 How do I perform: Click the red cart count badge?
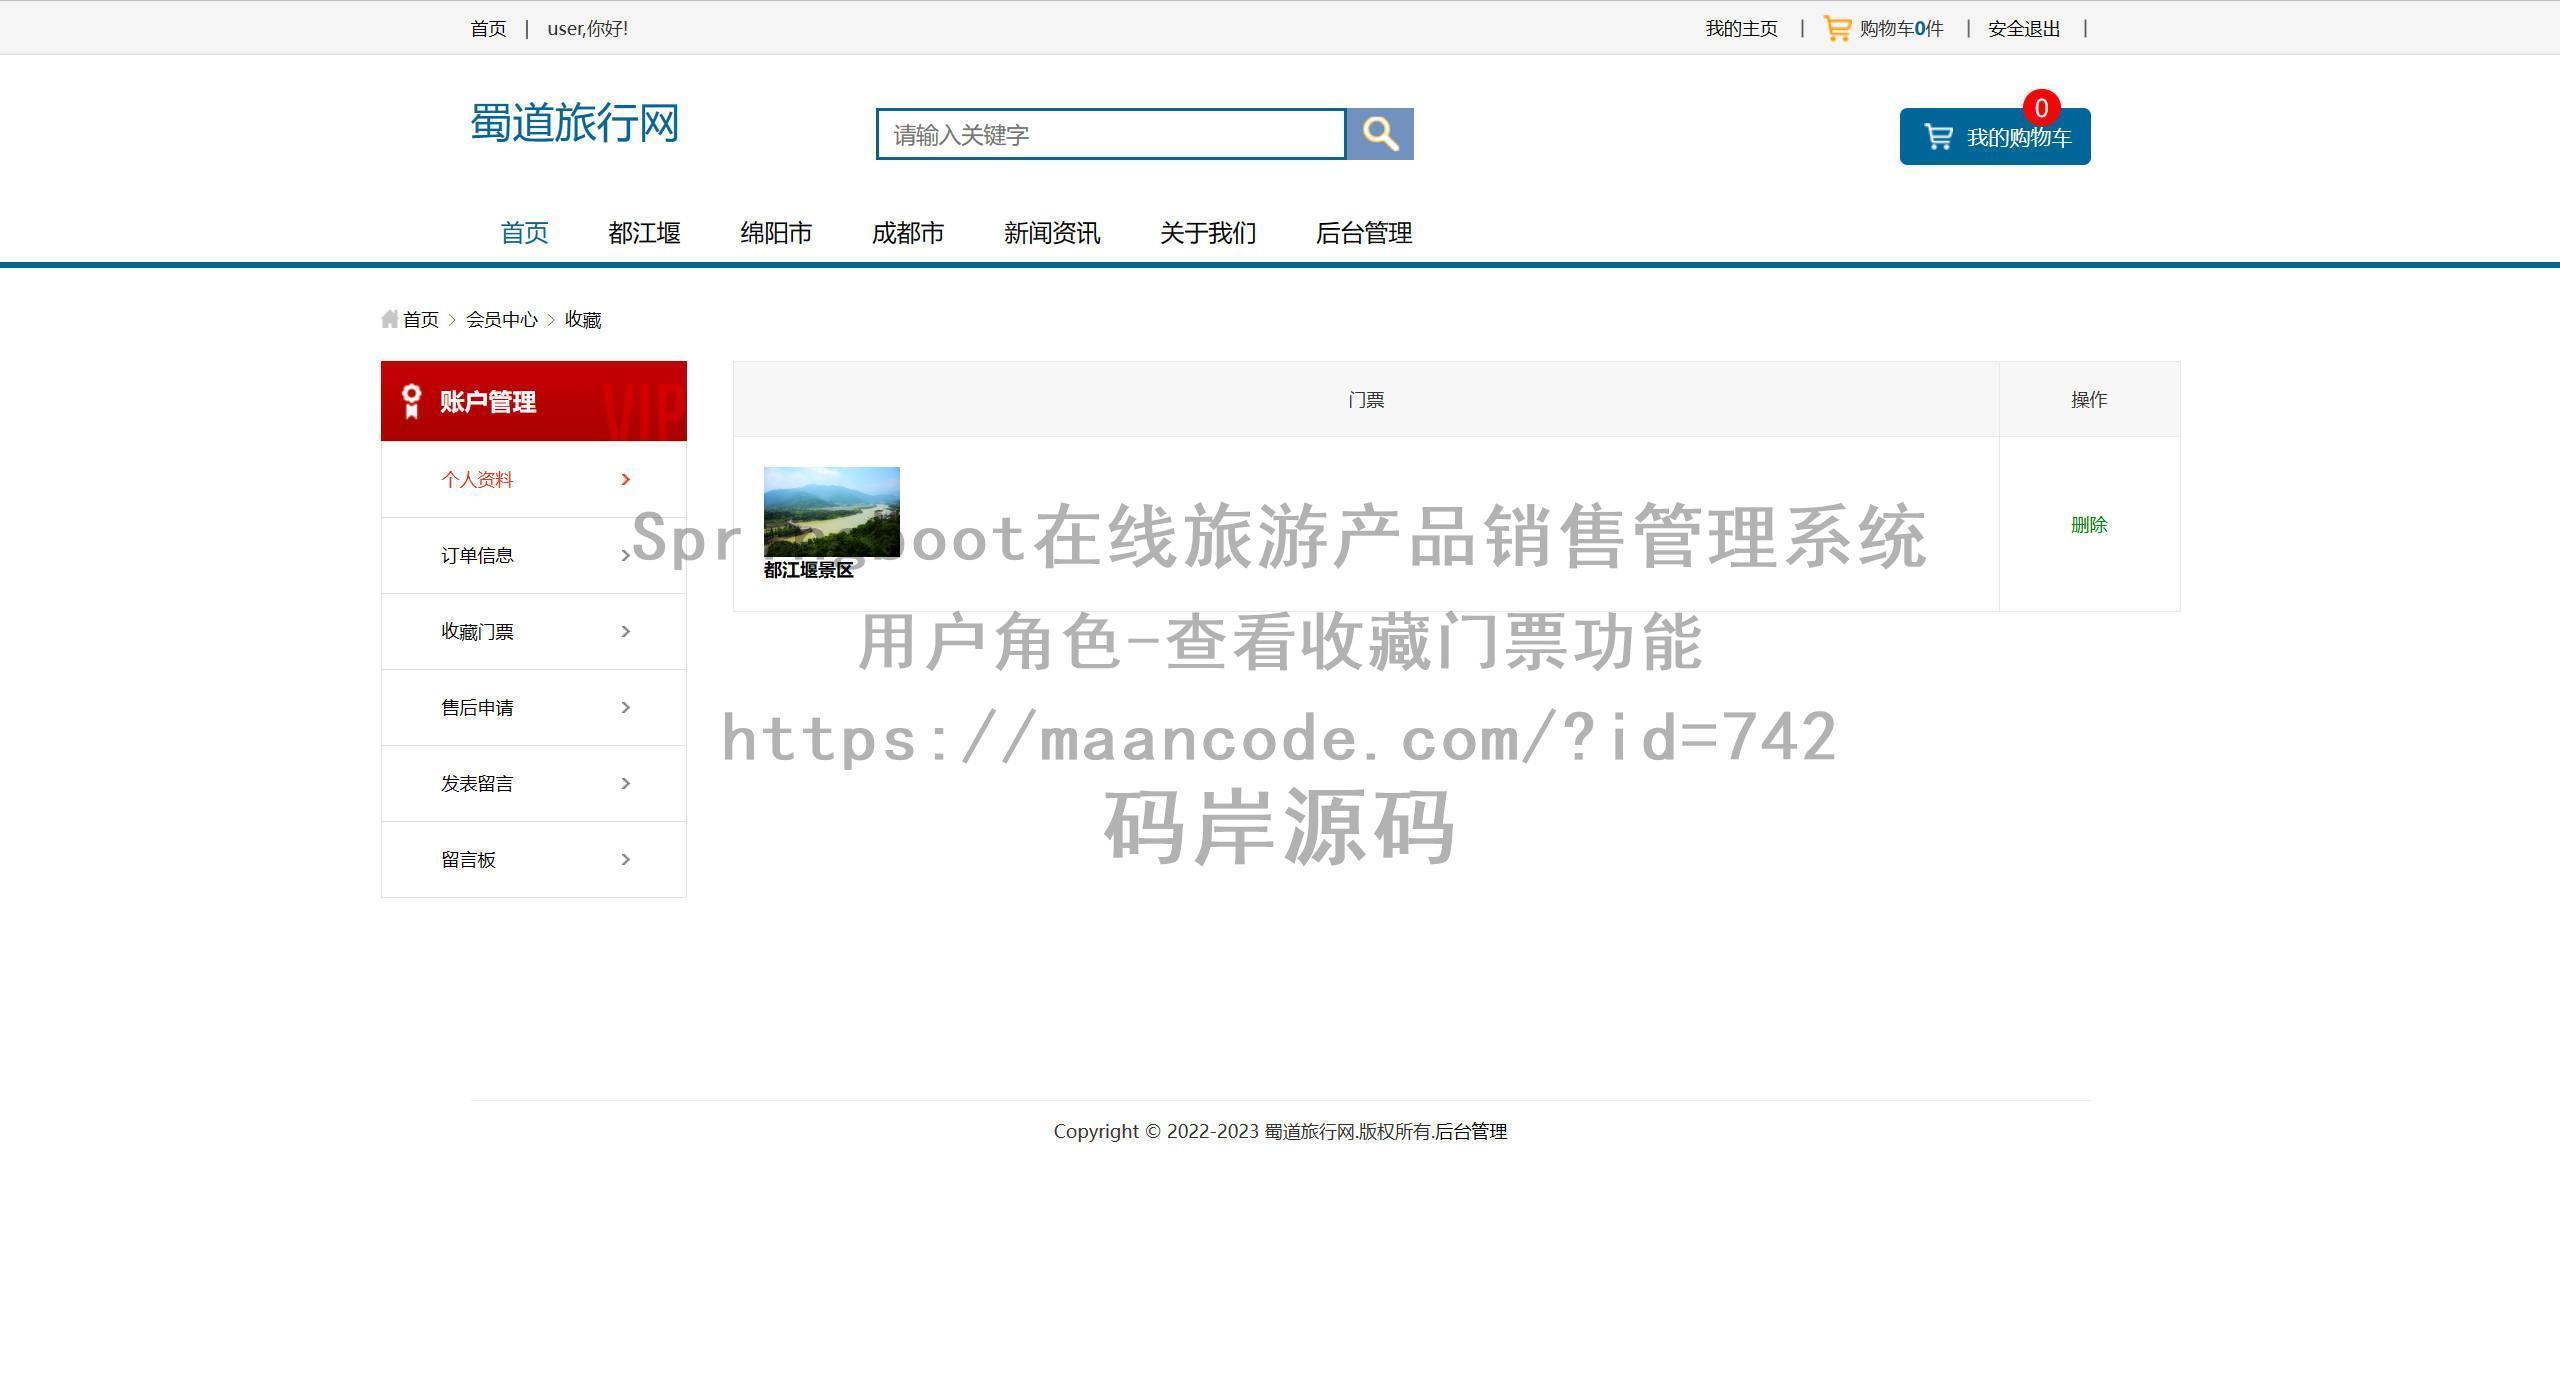(2041, 108)
